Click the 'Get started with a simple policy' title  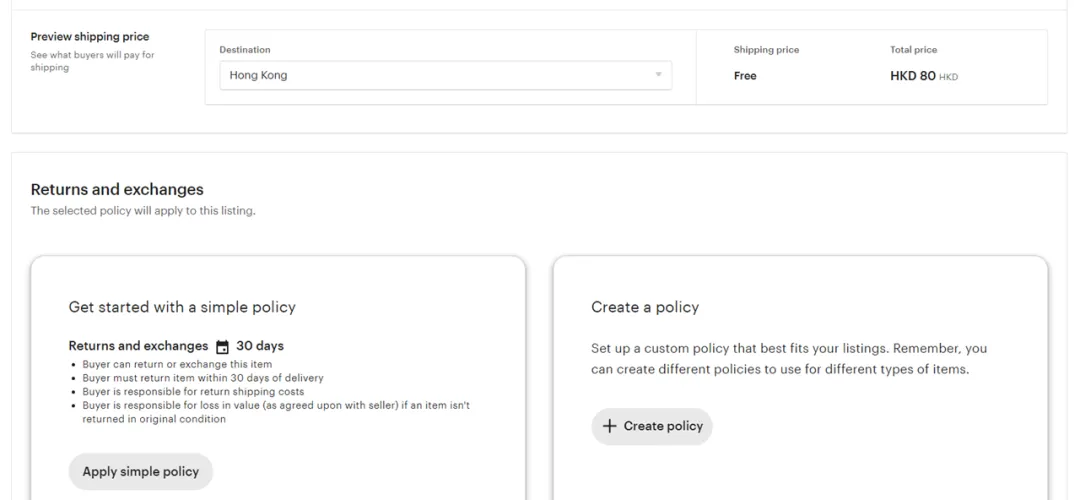(x=182, y=307)
